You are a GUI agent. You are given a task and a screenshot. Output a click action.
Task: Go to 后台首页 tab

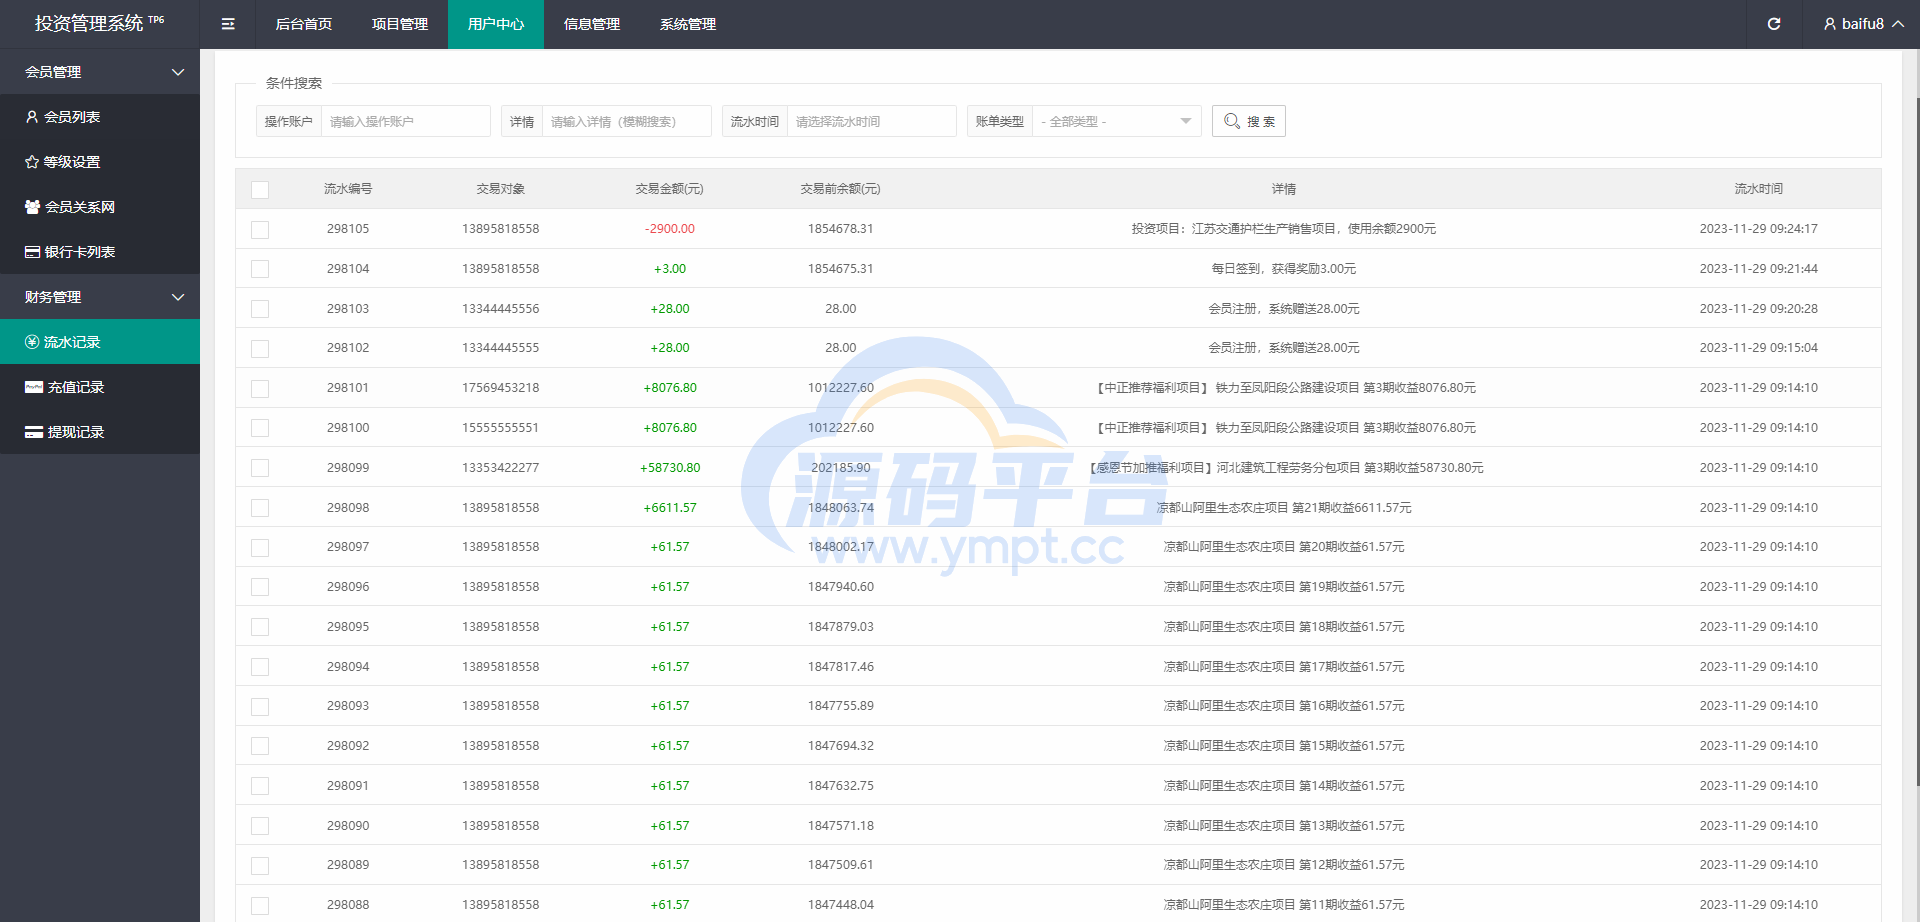304,24
